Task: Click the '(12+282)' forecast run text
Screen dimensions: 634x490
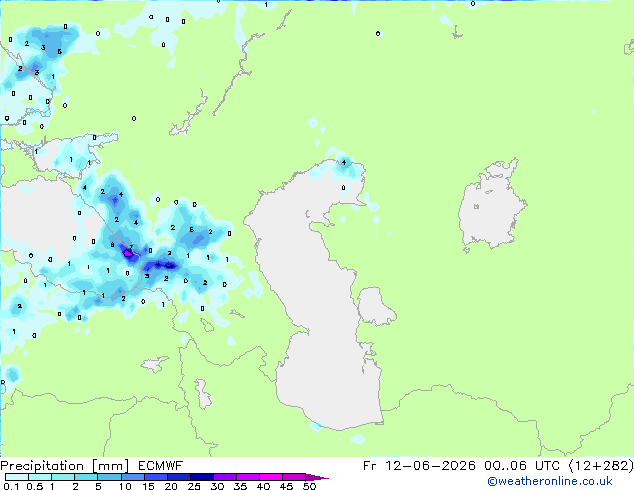Action: pyautogui.click(x=601, y=466)
